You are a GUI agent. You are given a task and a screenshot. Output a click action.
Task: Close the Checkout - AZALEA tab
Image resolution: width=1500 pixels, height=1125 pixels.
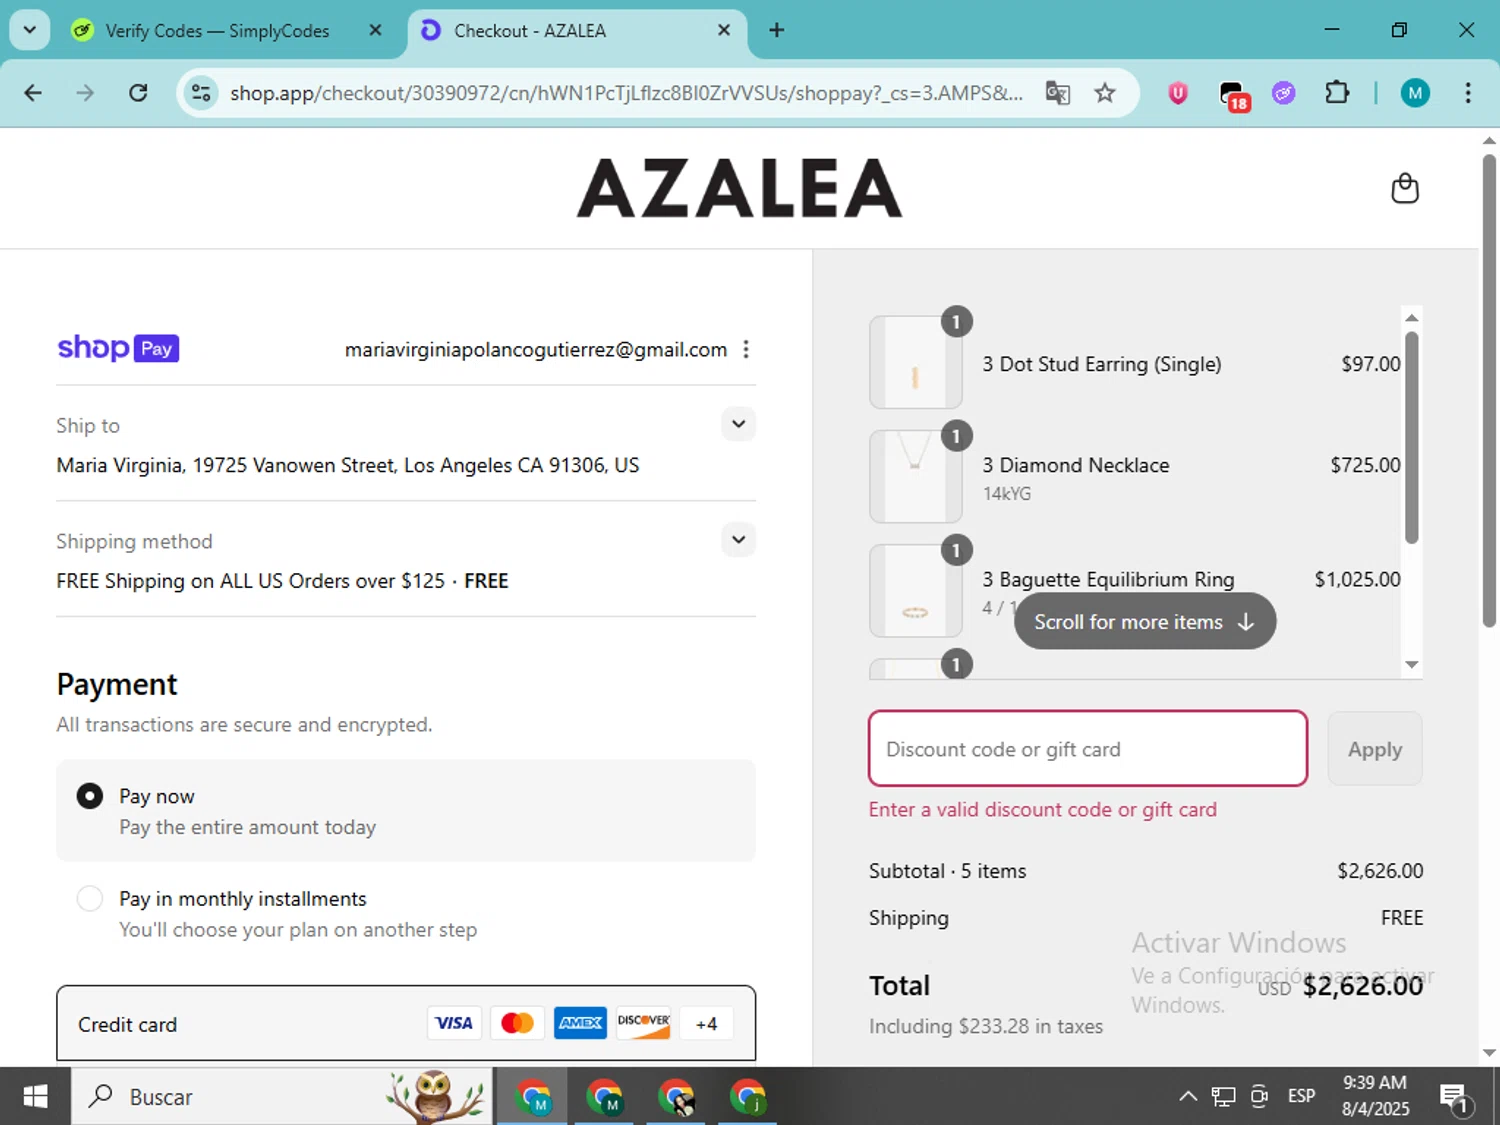[x=724, y=30]
